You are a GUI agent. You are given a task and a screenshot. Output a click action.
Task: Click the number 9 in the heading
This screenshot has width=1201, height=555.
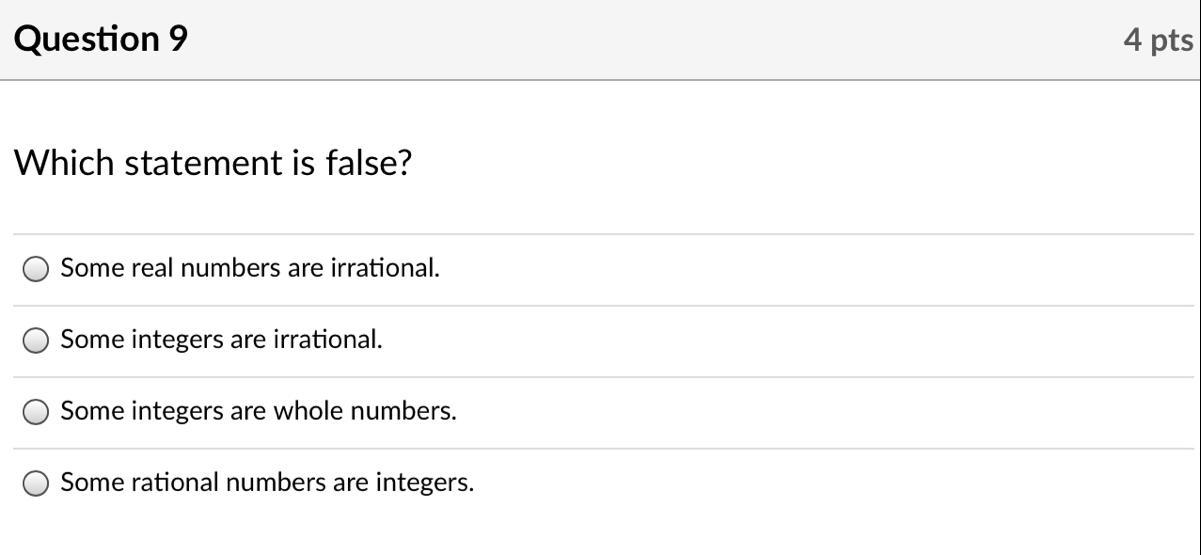[x=177, y=39]
